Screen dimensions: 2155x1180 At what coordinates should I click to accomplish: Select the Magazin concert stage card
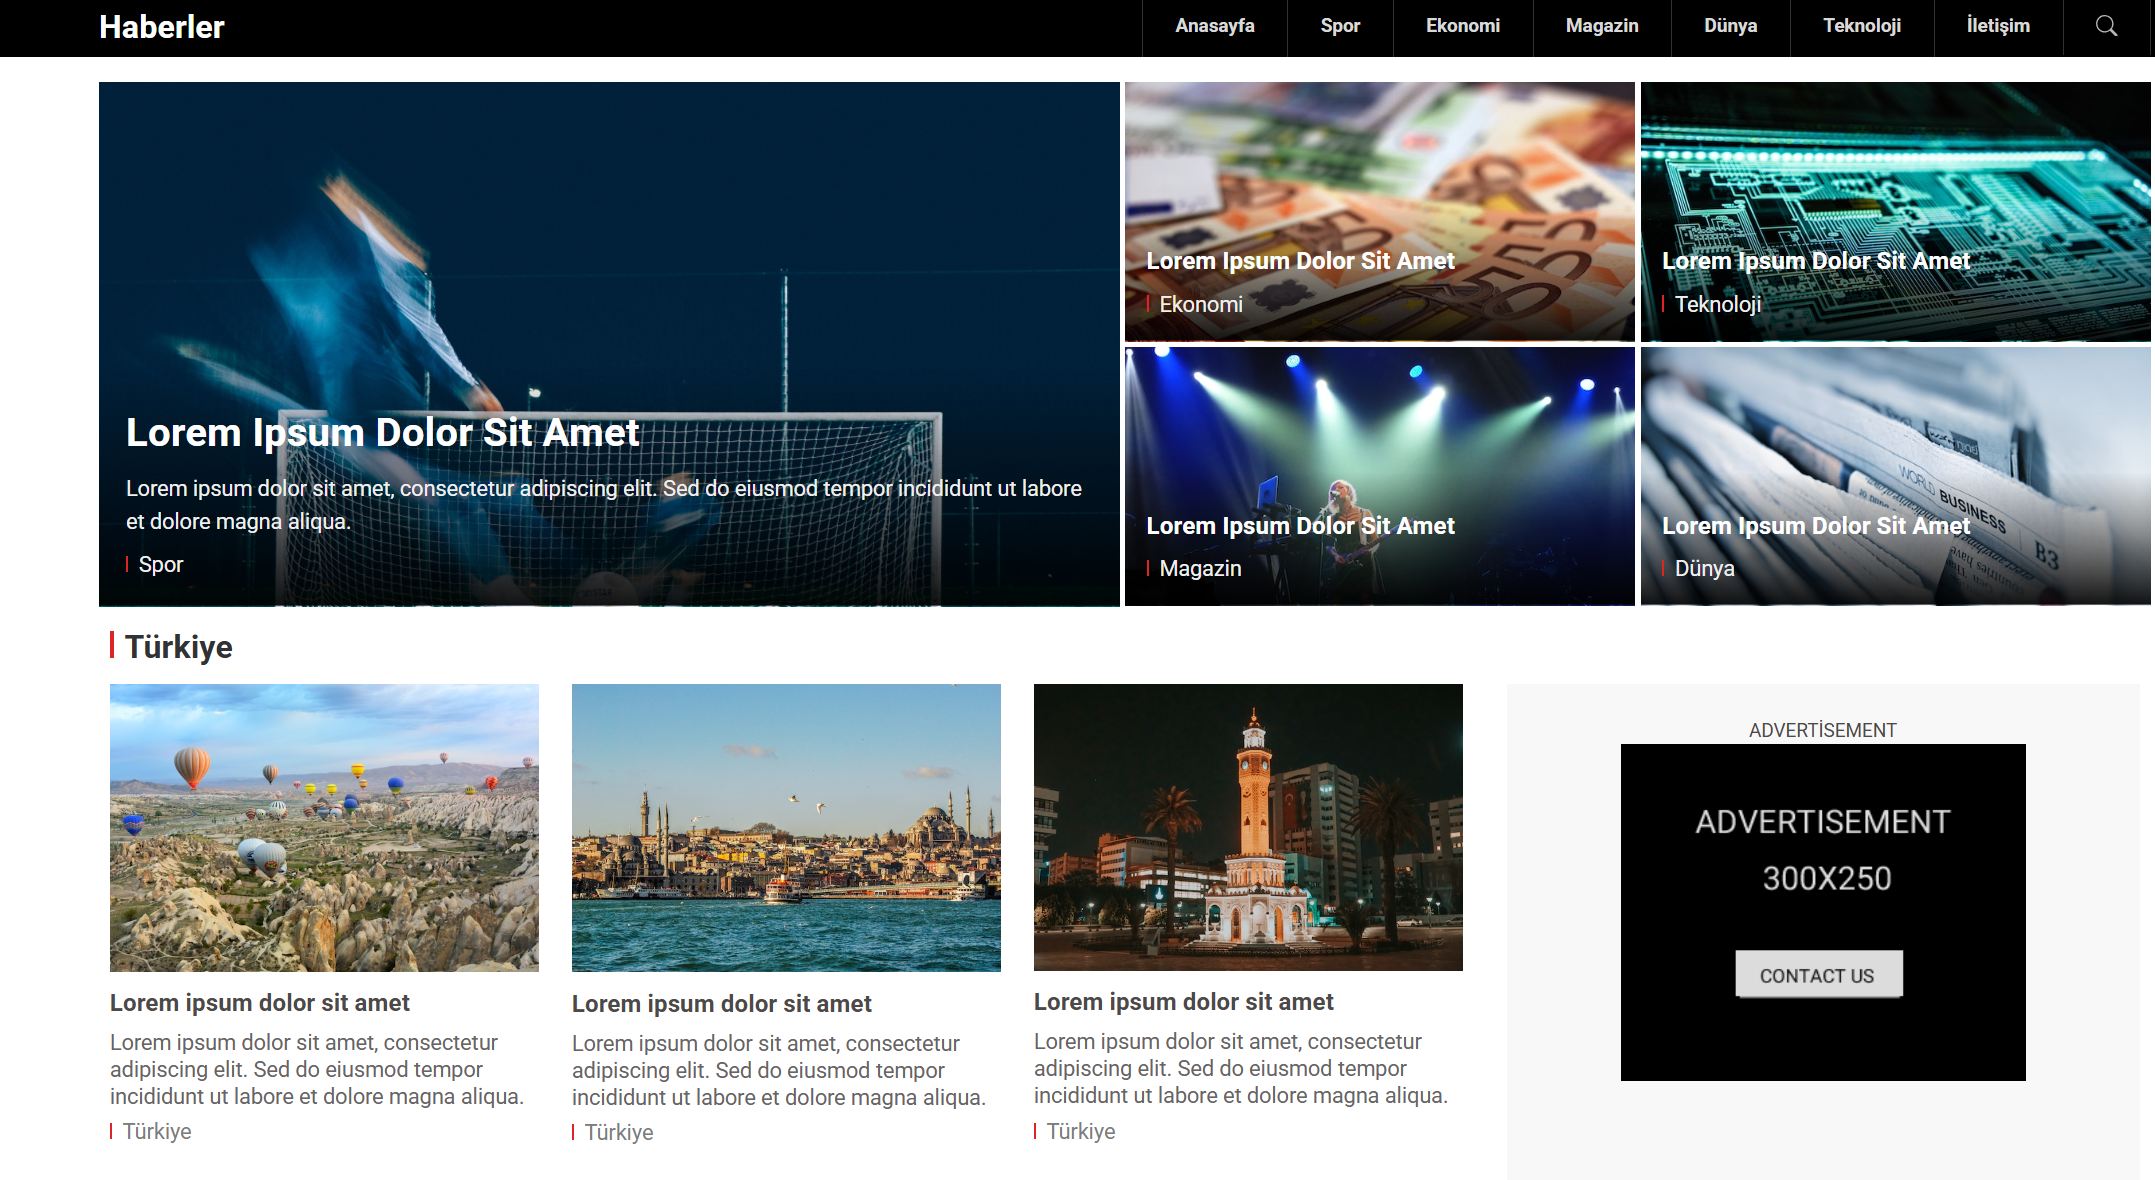click(x=1379, y=476)
